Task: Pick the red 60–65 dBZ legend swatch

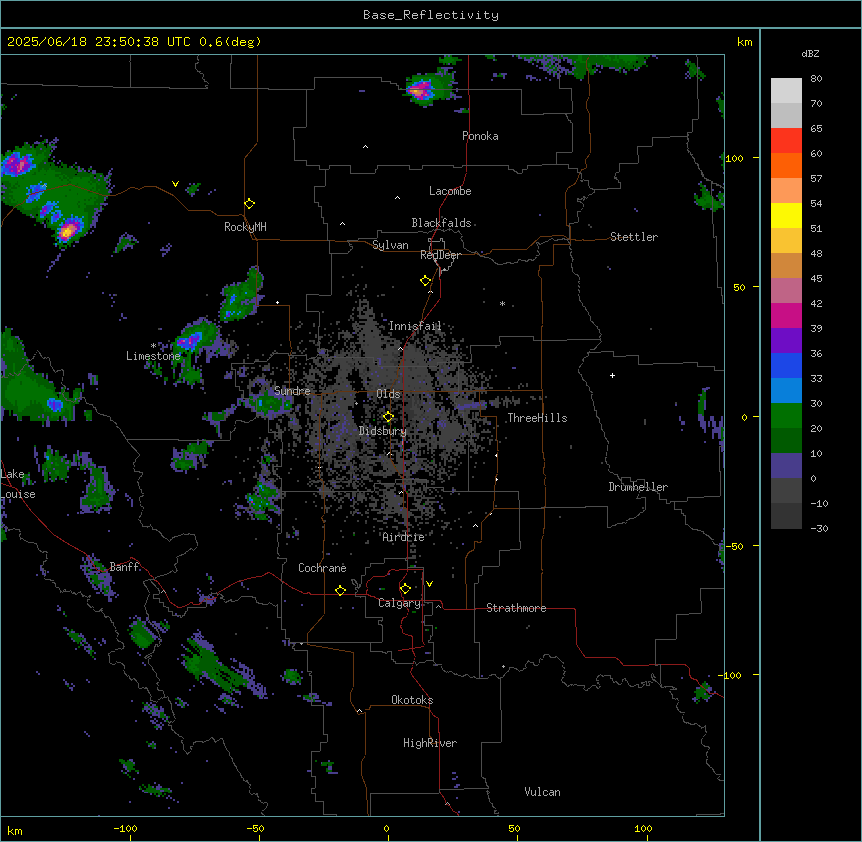Action: tap(786, 141)
